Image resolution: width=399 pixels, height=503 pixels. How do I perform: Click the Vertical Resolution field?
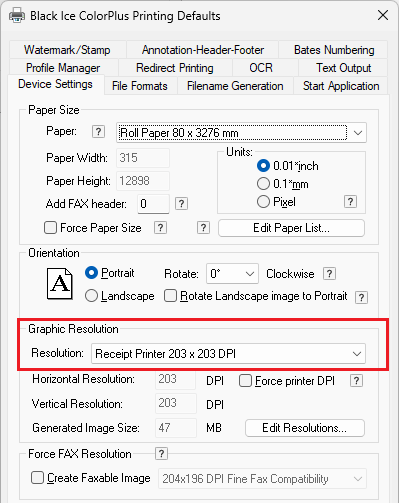[x=176, y=403]
